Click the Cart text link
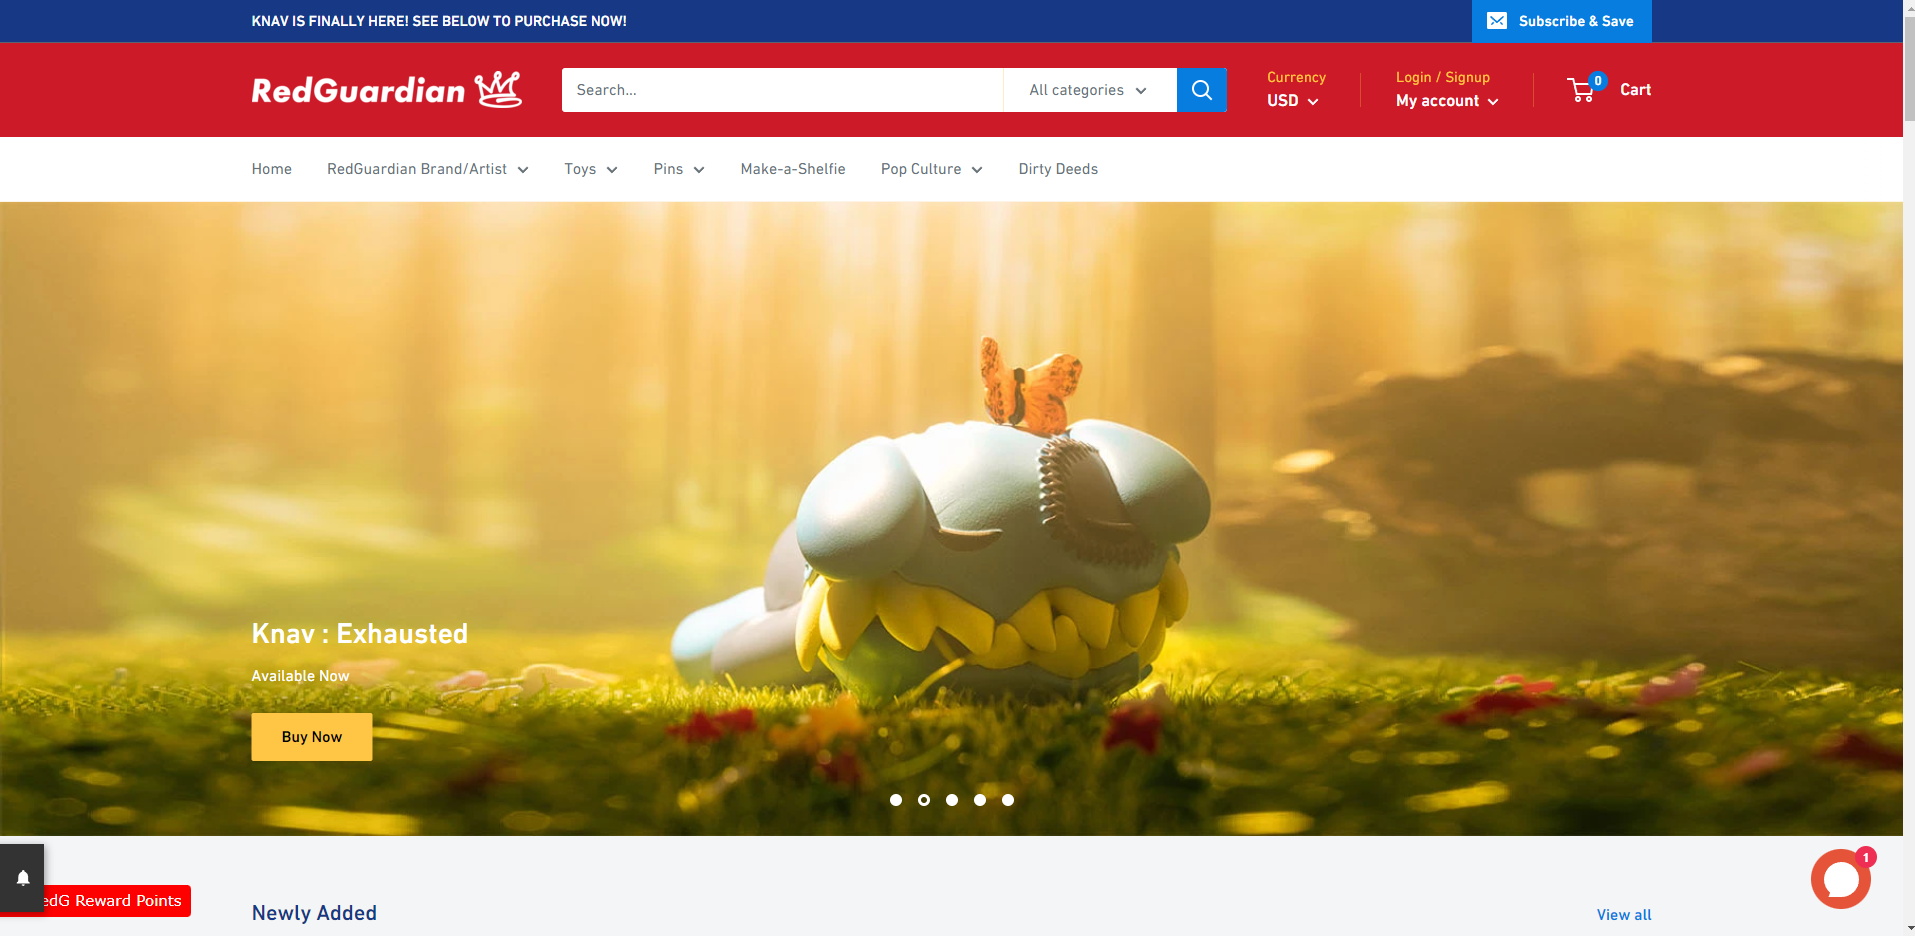 click(1635, 90)
